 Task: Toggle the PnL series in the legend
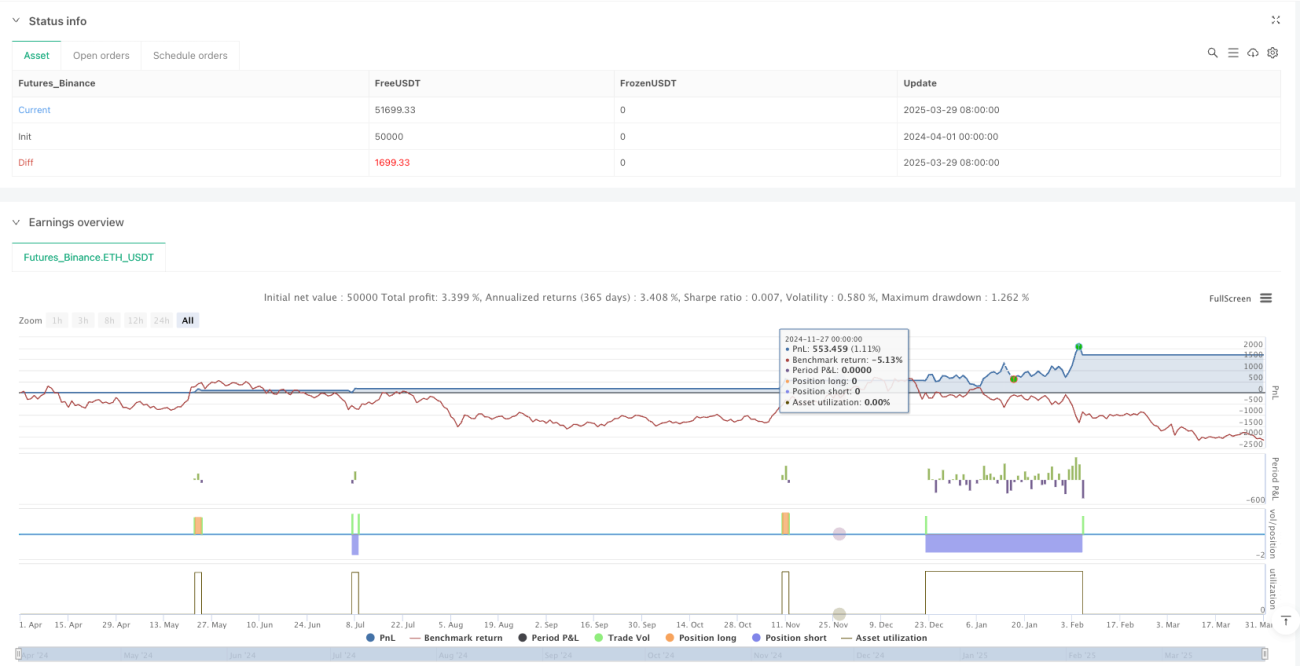click(381, 637)
